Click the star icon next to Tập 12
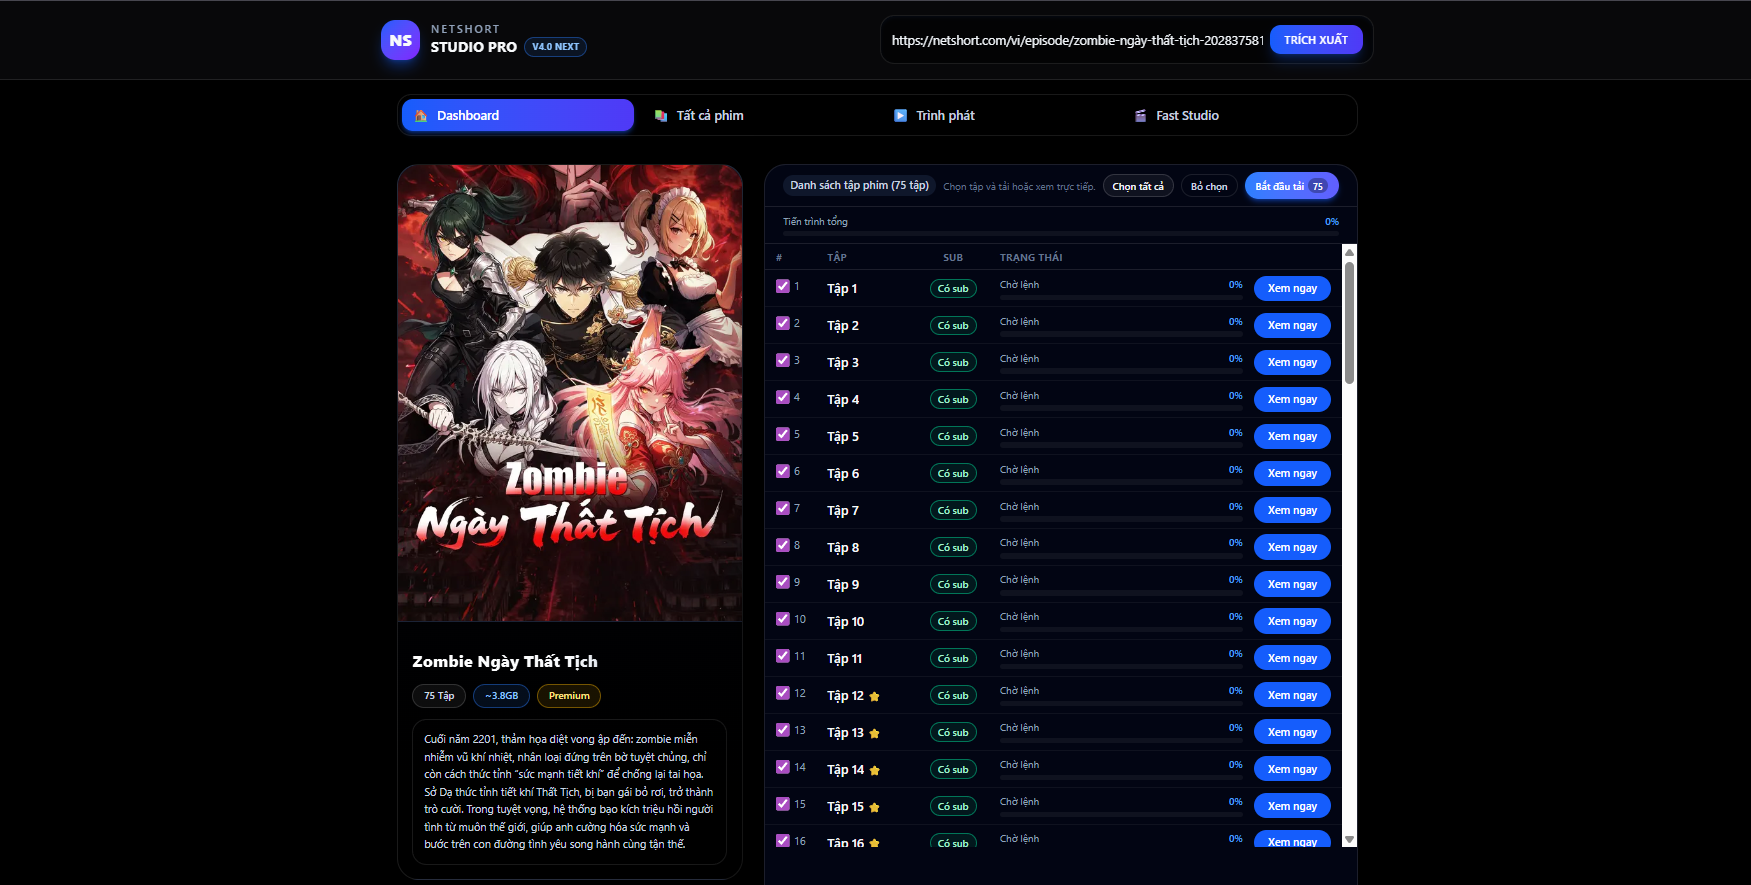This screenshot has height=885, width=1751. pos(875,696)
